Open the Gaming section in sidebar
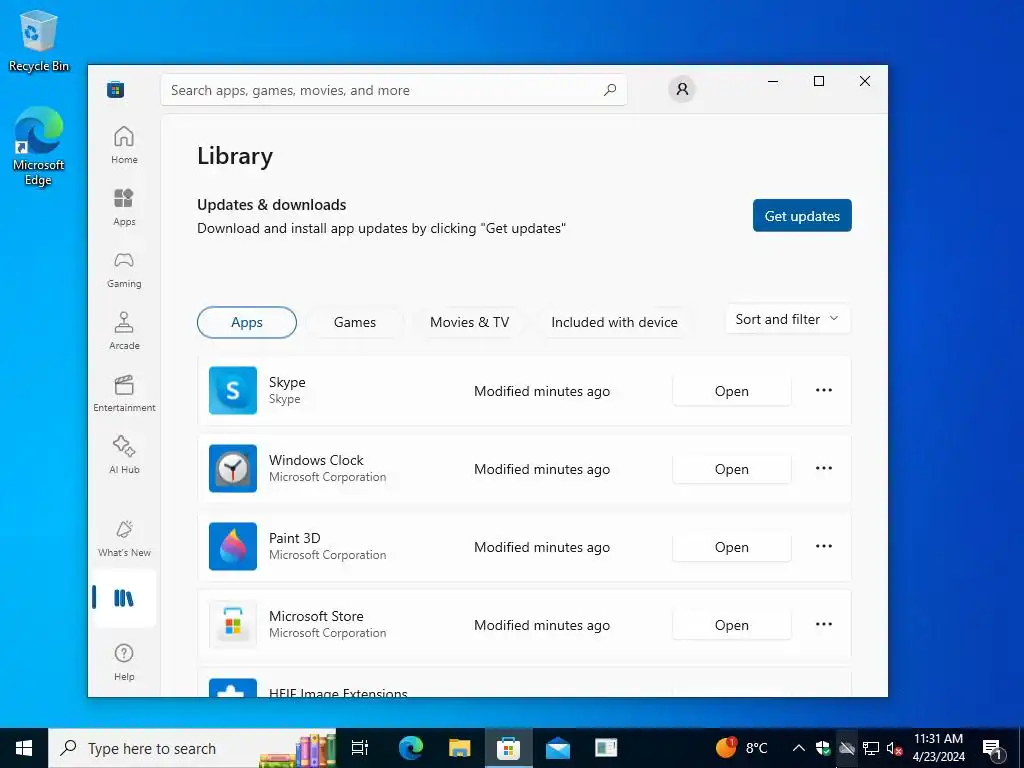 (x=124, y=269)
